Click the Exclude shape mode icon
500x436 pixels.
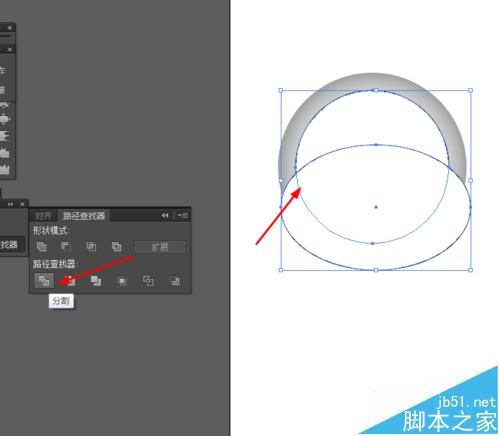tap(117, 247)
